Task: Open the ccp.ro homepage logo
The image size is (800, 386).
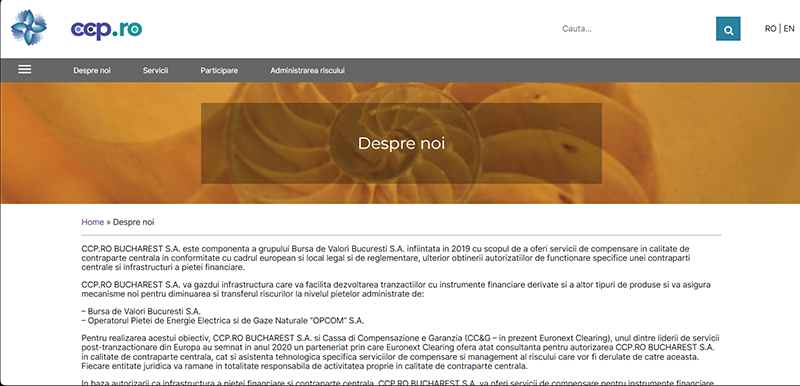Action: 106,29
